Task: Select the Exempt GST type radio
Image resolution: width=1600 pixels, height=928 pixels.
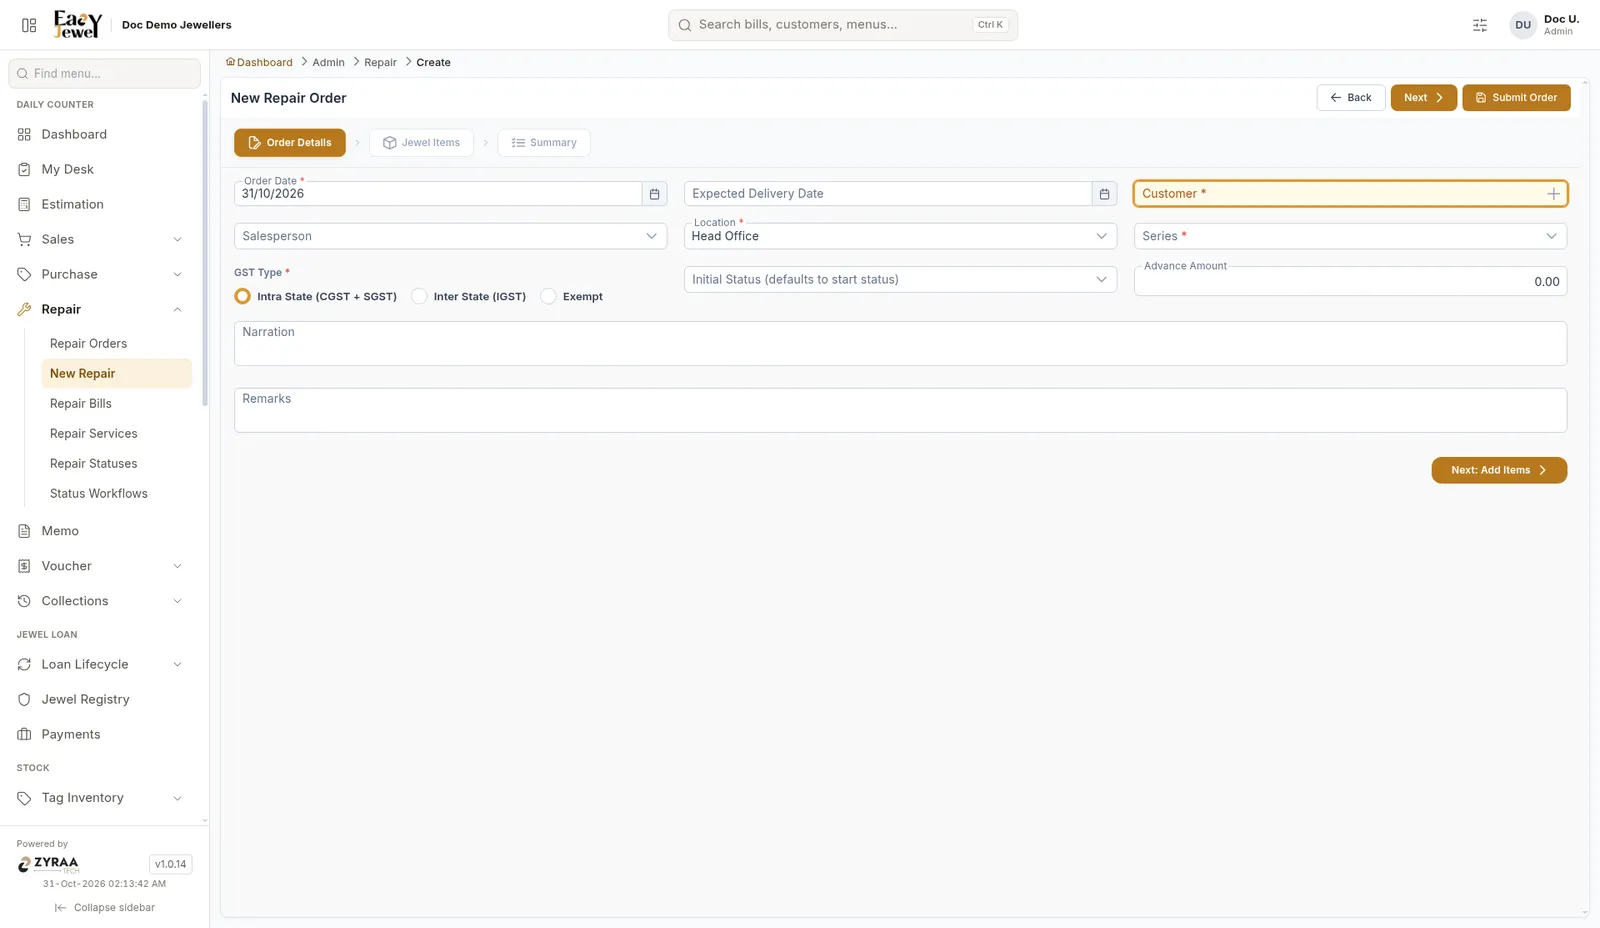Action: click(x=548, y=296)
